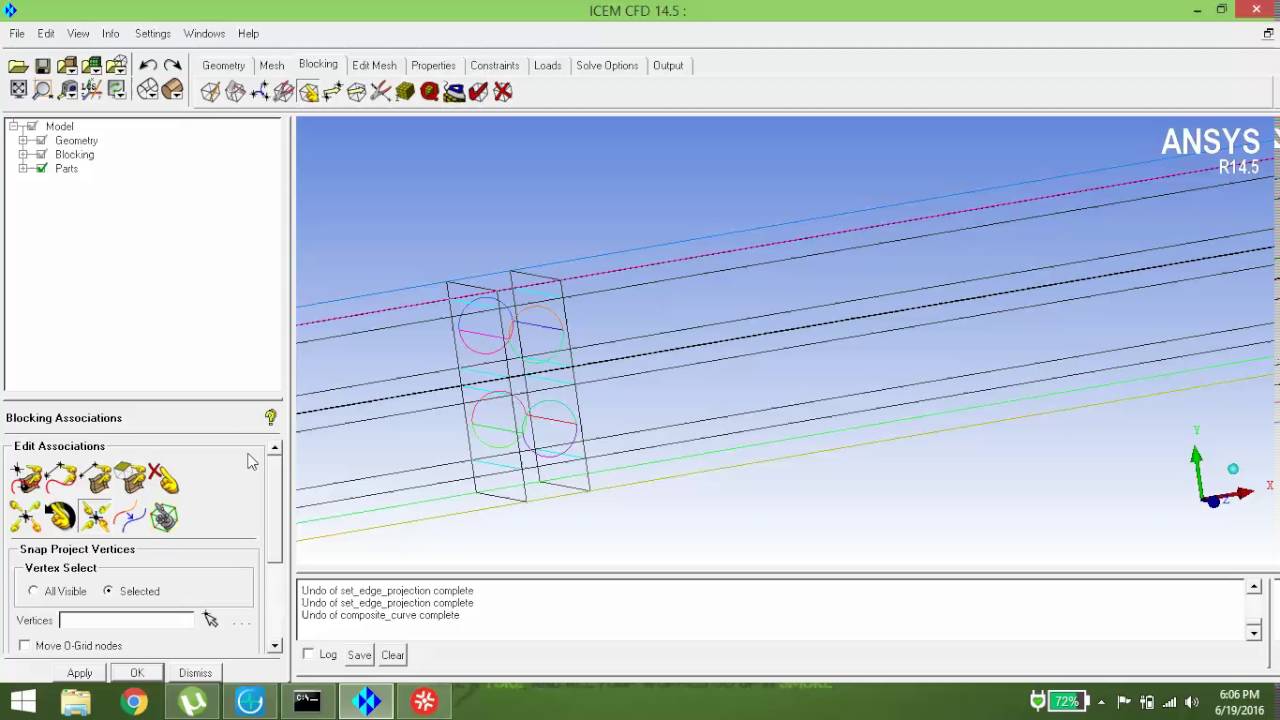Click the Merge Vertices icon
This screenshot has height=720, width=1280.
[x=259, y=92]
